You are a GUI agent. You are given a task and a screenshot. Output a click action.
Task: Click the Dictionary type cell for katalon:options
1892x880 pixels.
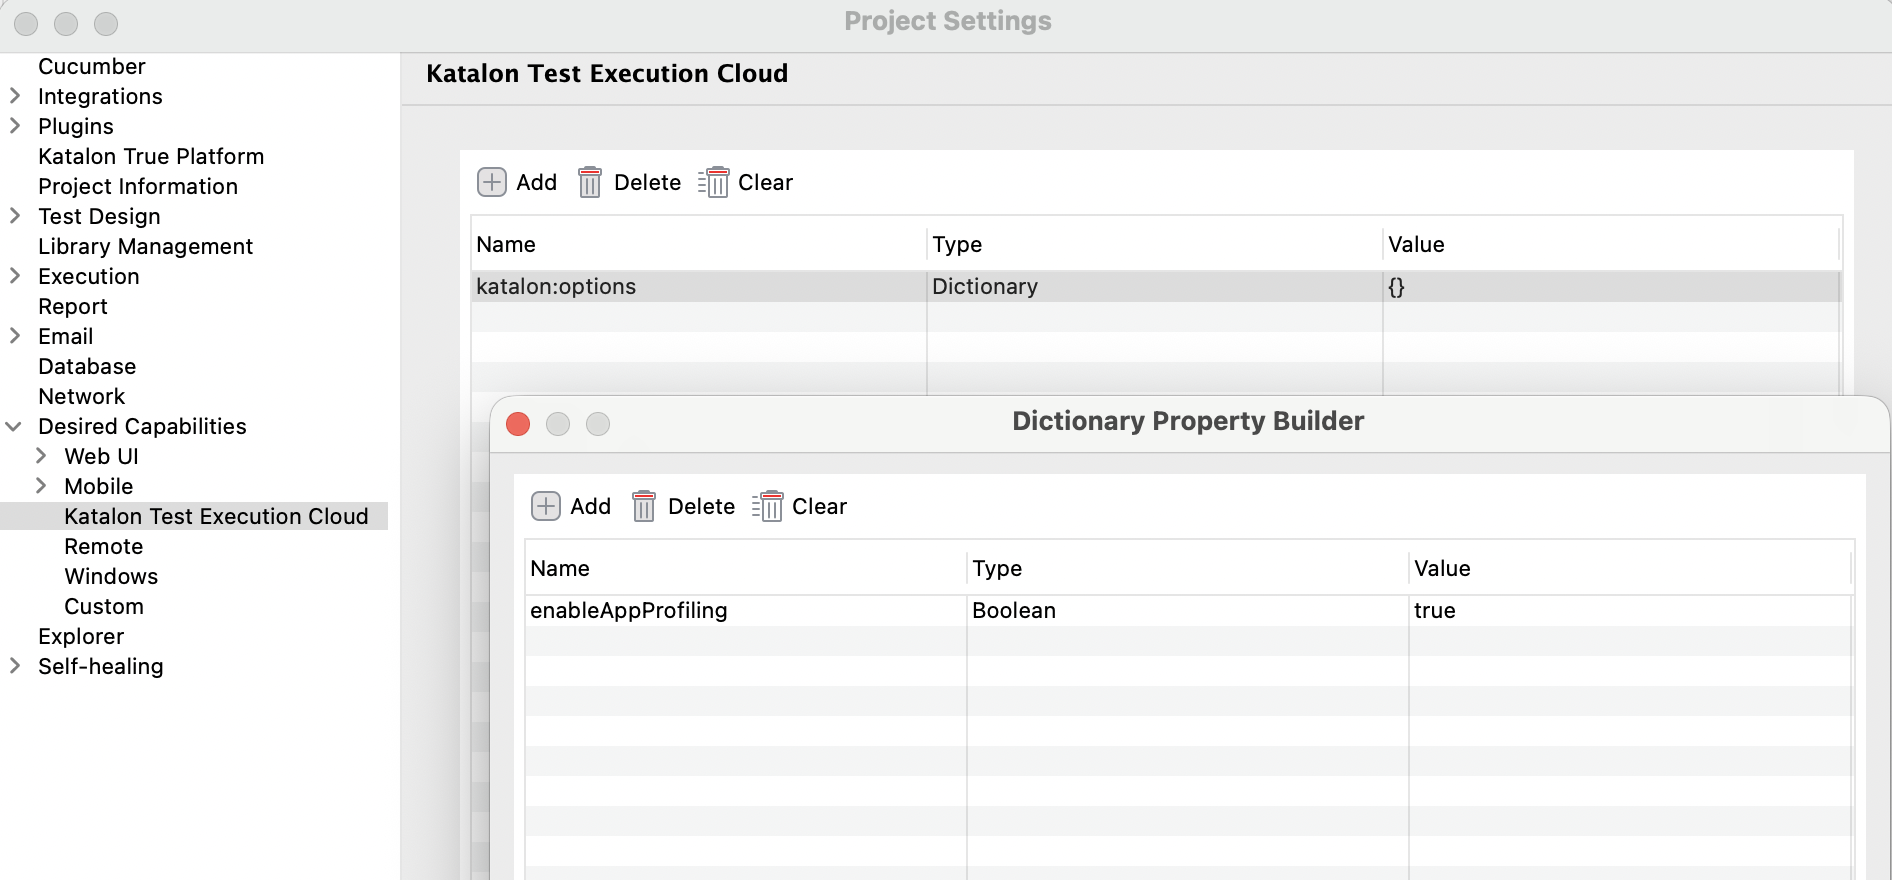1155,286
